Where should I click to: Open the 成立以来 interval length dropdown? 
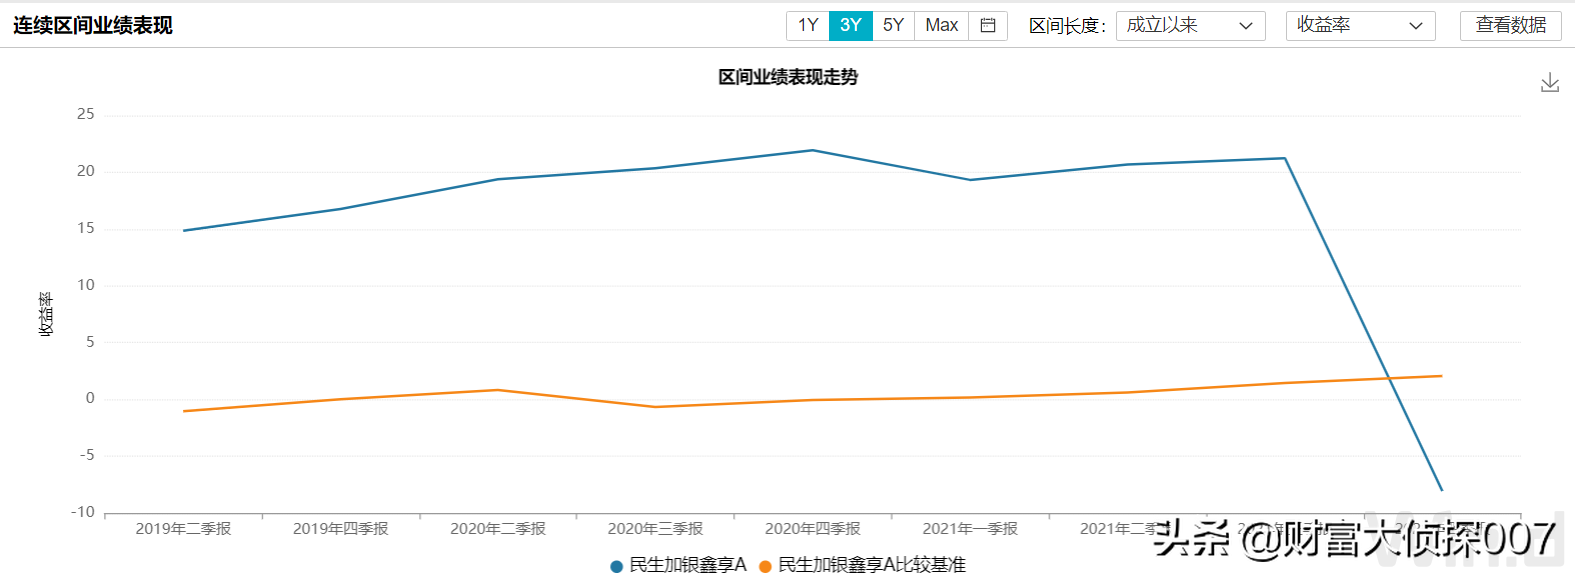point(1190,26)
